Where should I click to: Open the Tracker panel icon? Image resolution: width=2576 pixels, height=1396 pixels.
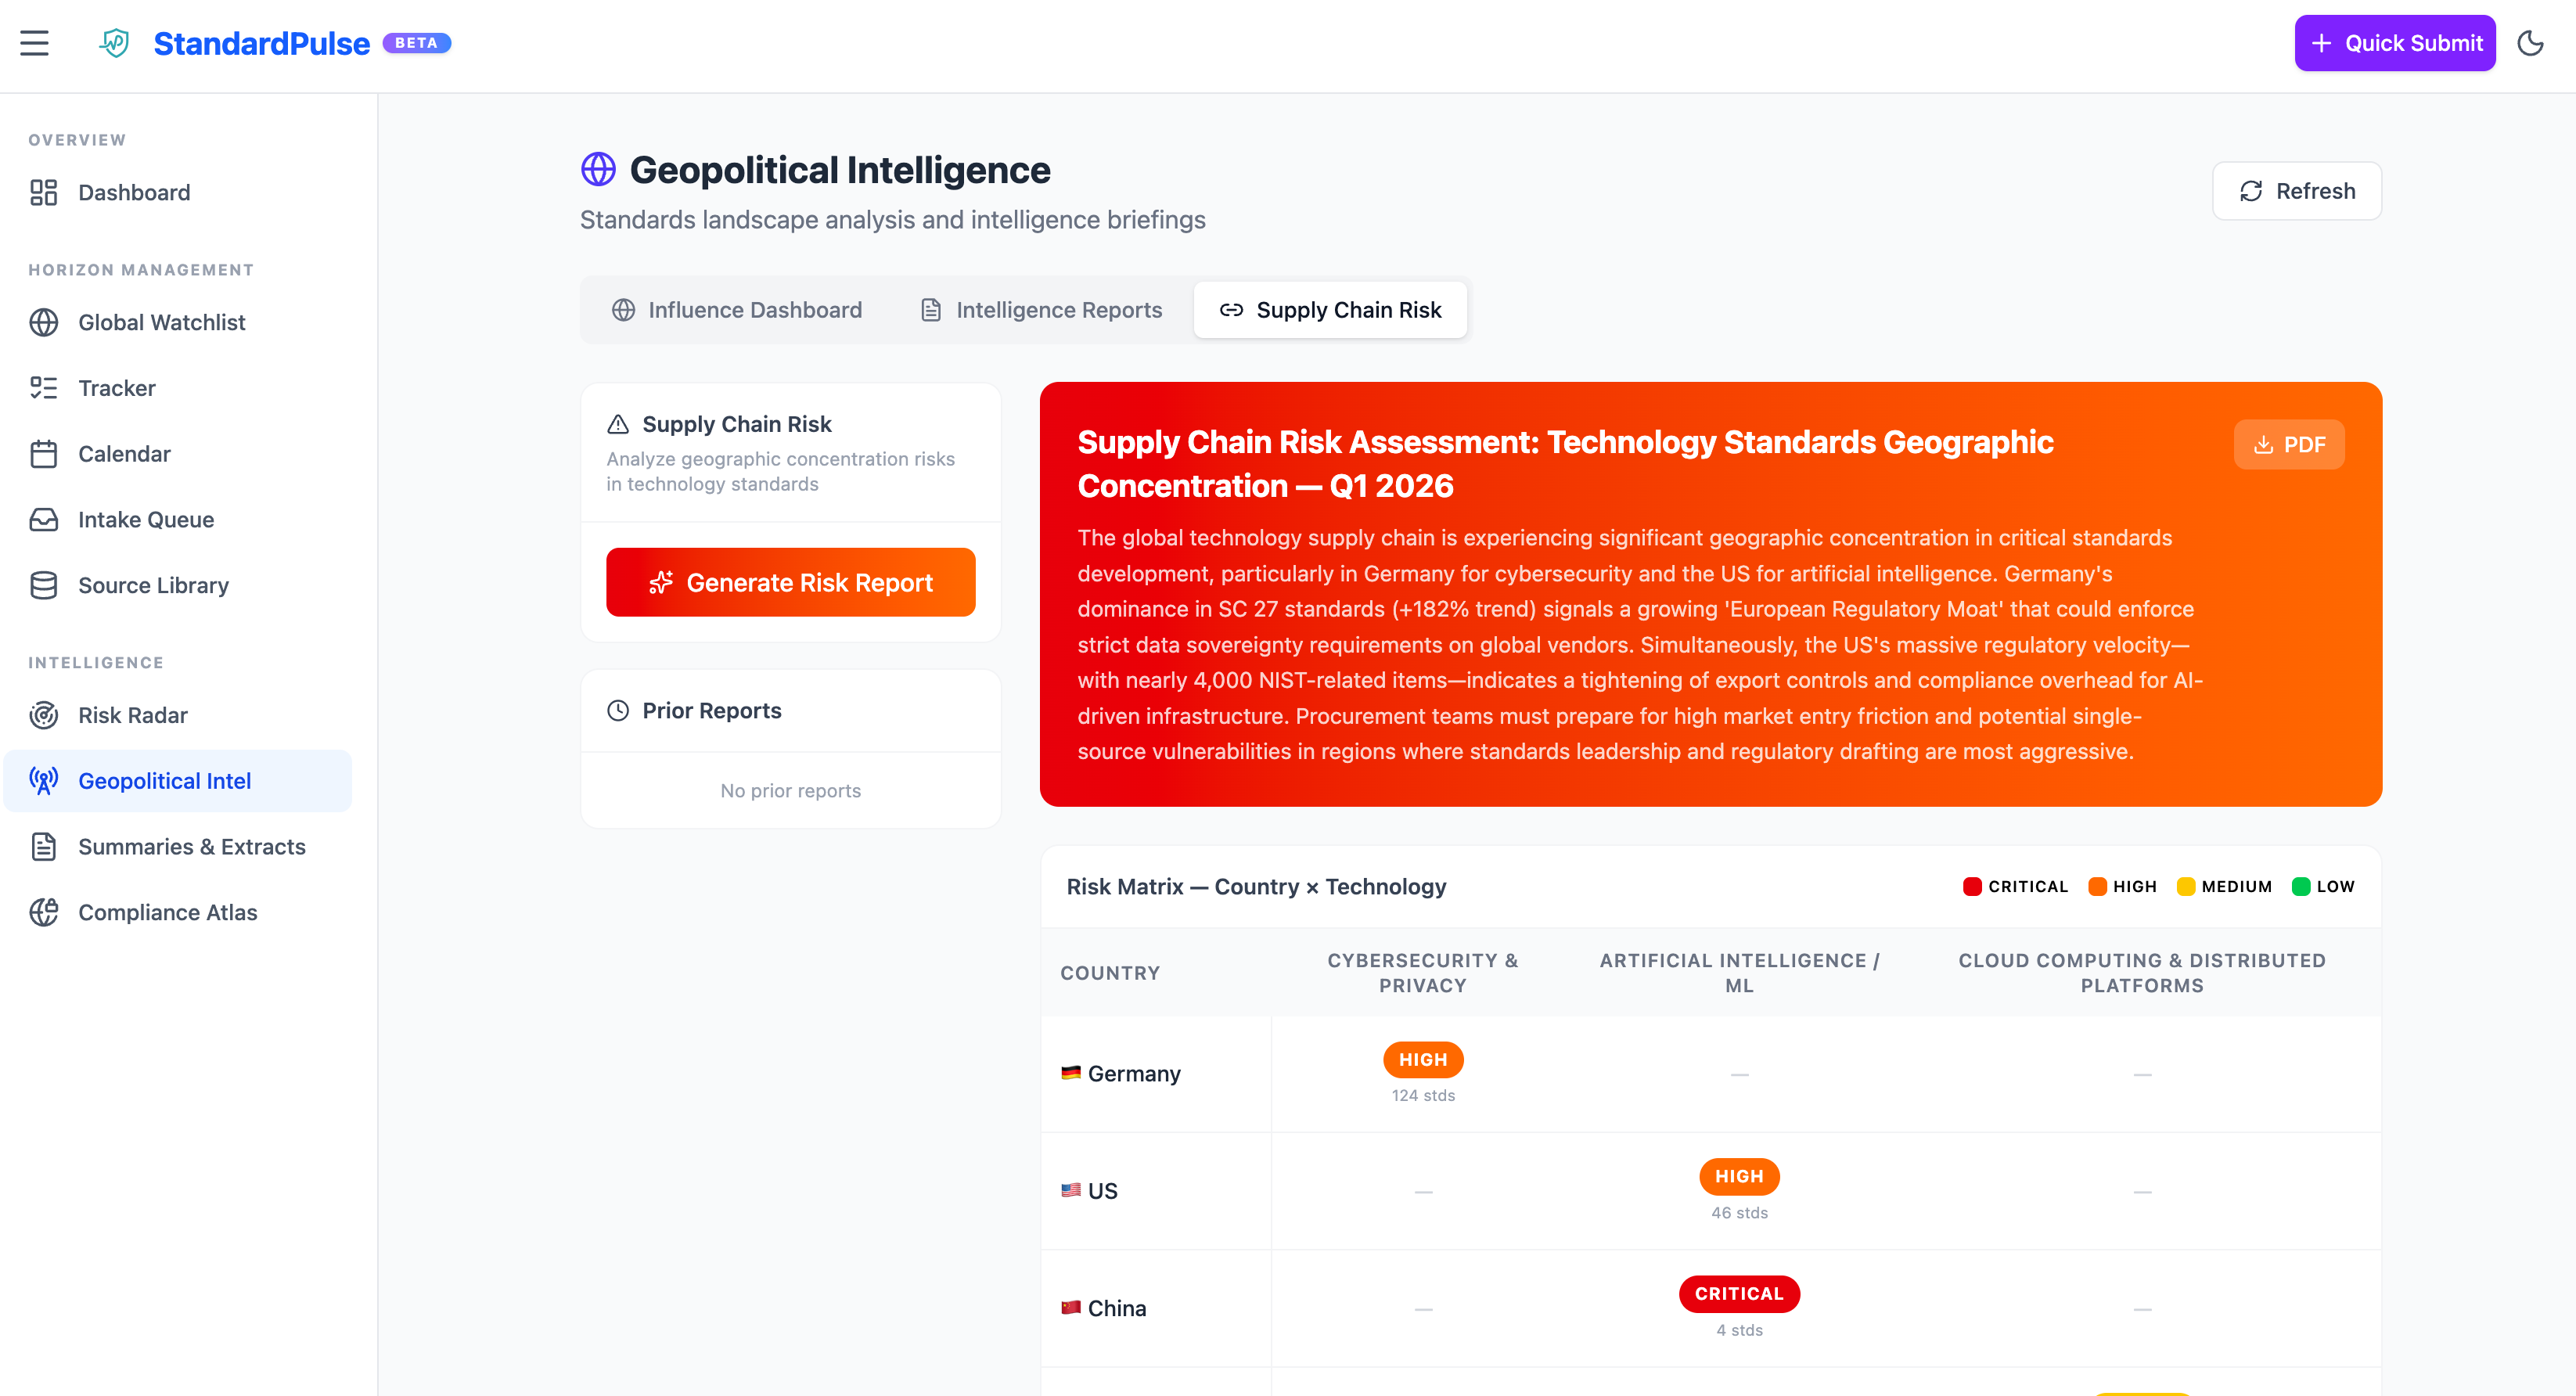[44, 388]
